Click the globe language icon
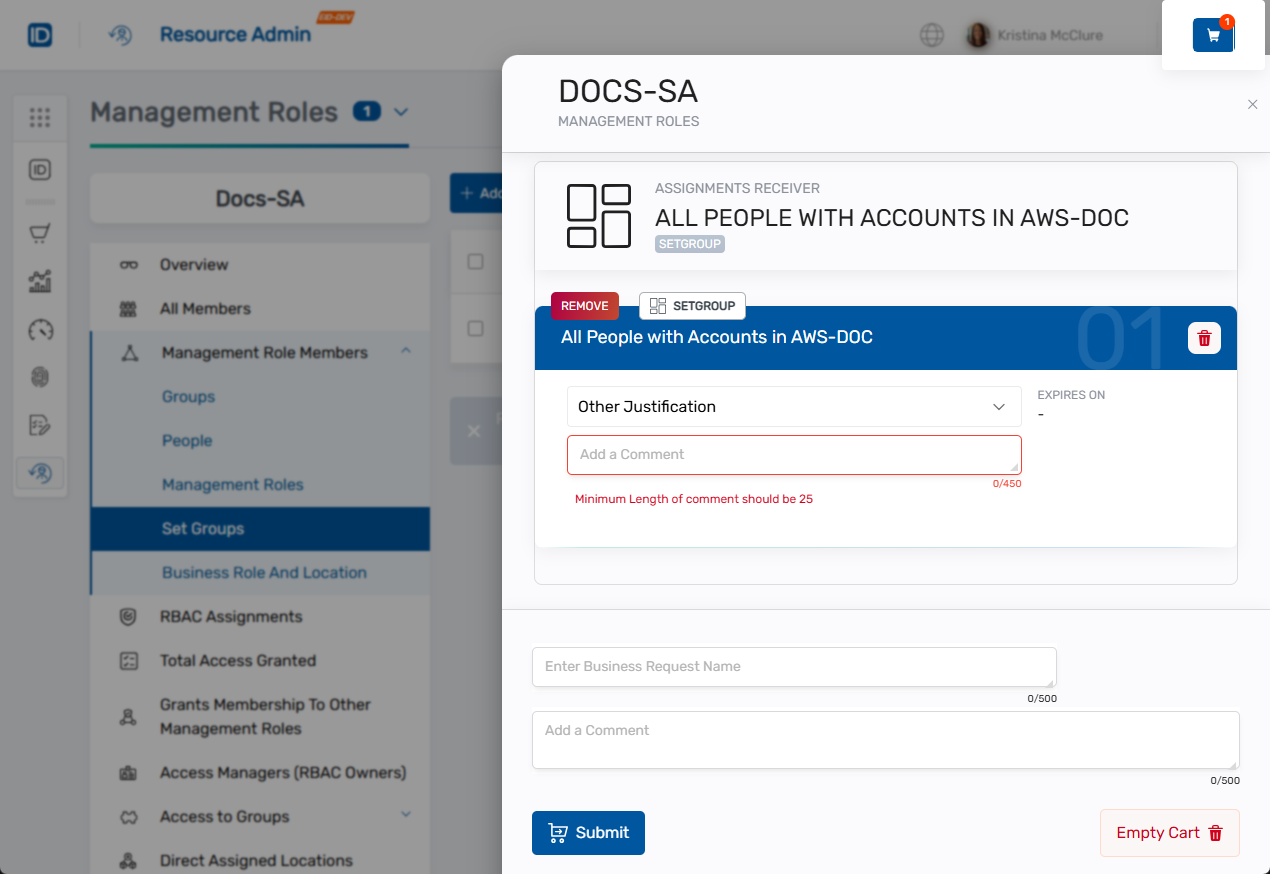 coord(931,36)
